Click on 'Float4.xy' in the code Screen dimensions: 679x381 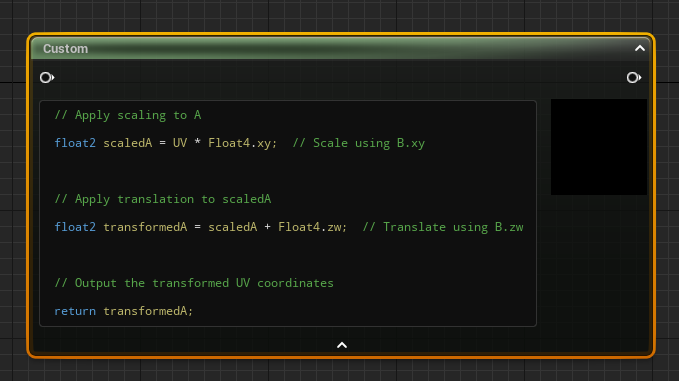tap(239, 143)
